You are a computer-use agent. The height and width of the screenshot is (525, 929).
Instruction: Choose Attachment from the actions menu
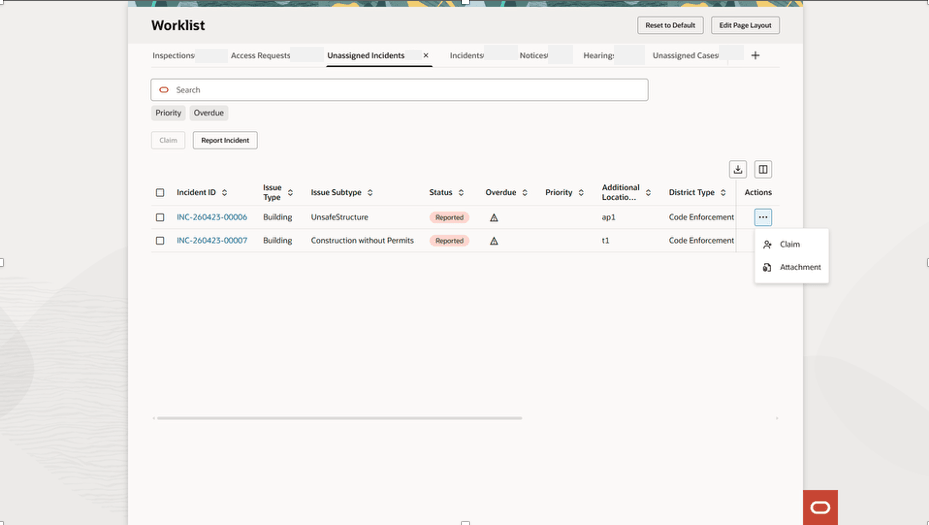[x=792, y=267]
